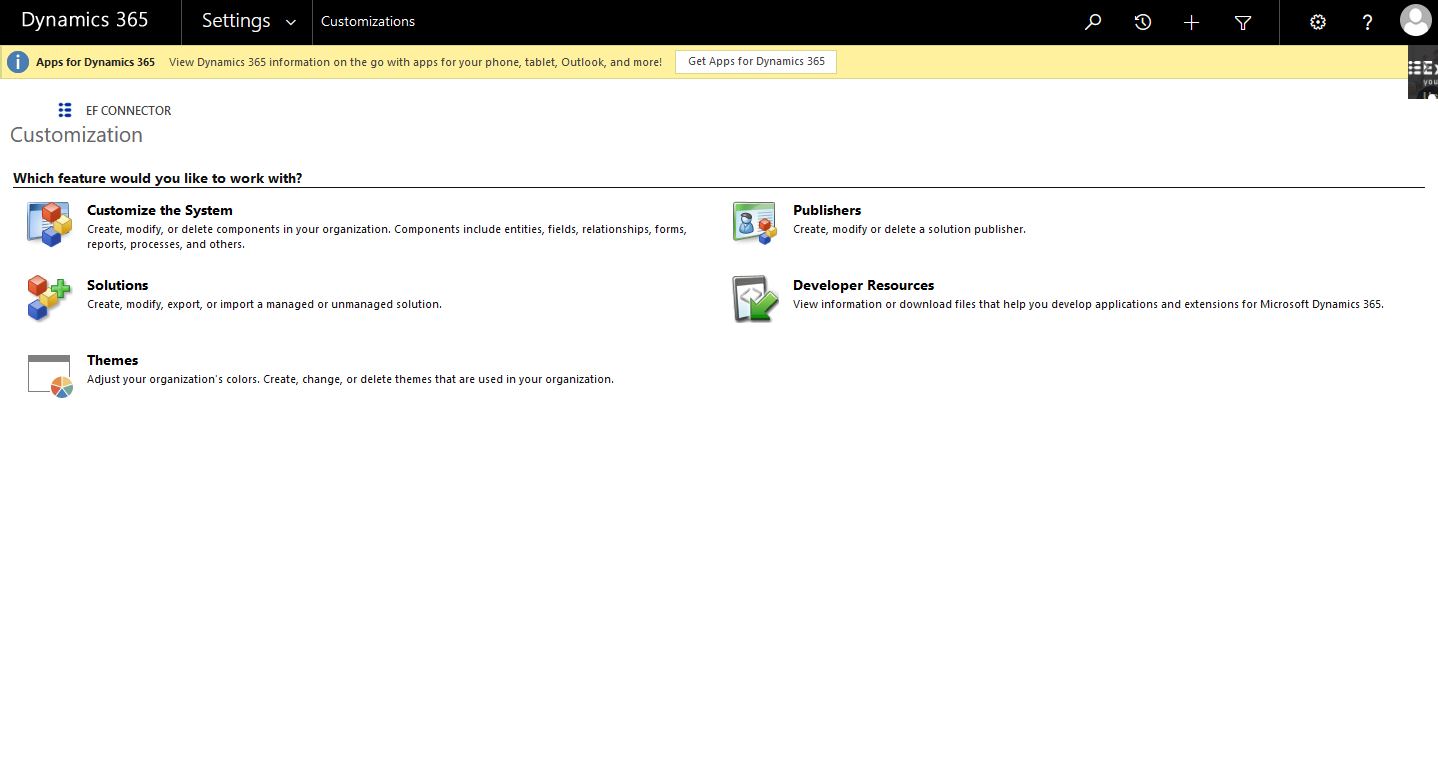1438x760 pixels.
Task: Open the Publishers link
Action: pos(827,210)
